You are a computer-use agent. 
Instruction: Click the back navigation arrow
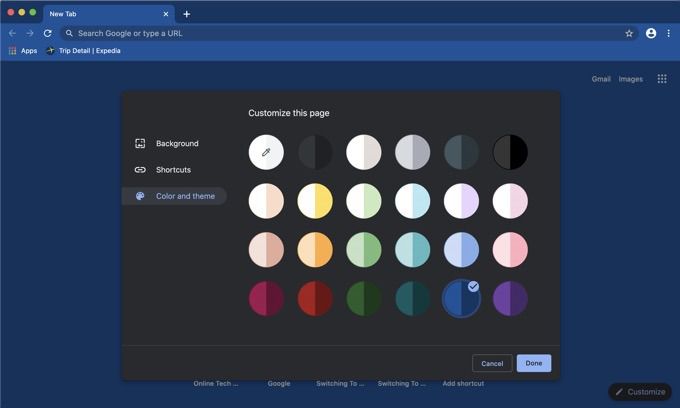coord(12,33)
